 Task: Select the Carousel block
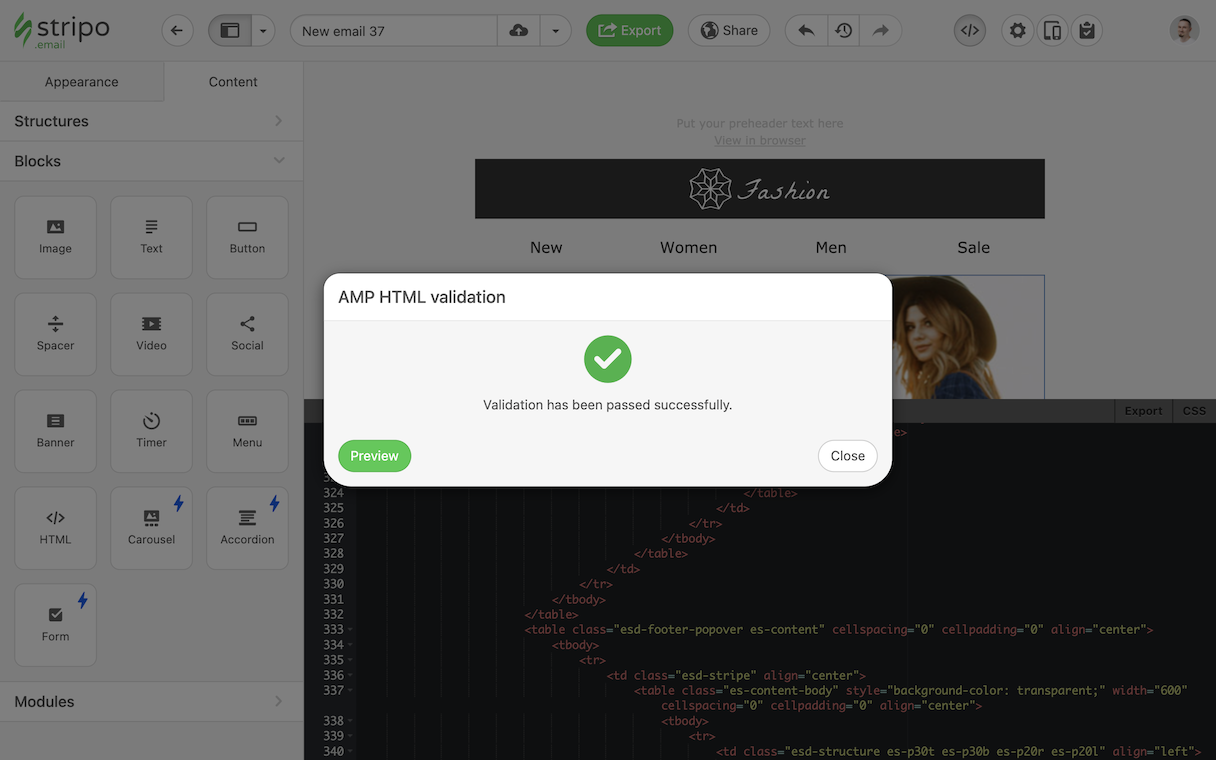[x=151, y=528]
